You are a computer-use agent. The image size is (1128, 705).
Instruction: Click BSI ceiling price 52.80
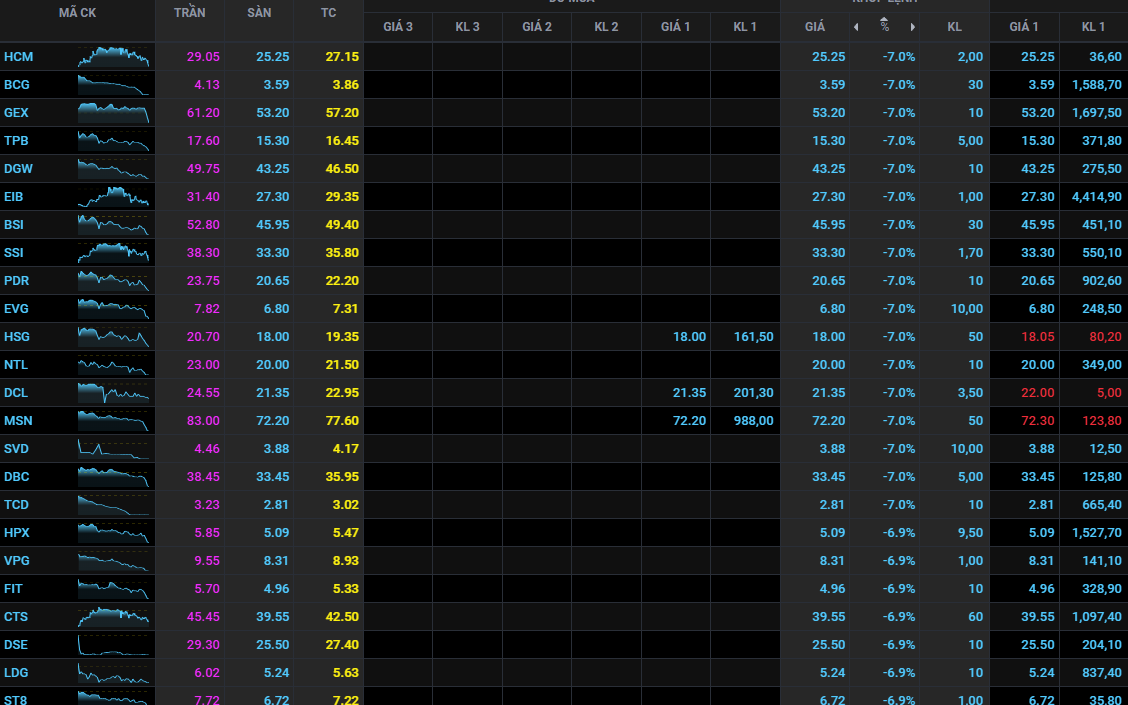click(x=203, y=225)
